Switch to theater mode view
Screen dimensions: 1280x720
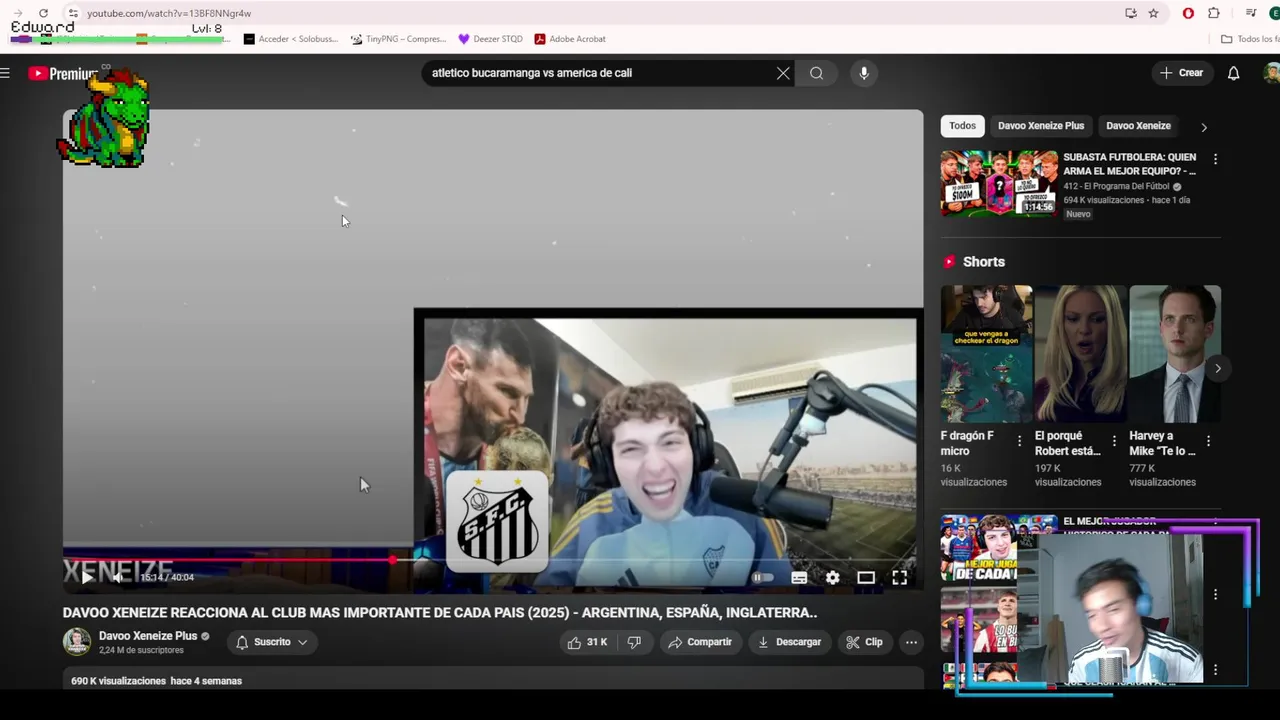(866, 577)
